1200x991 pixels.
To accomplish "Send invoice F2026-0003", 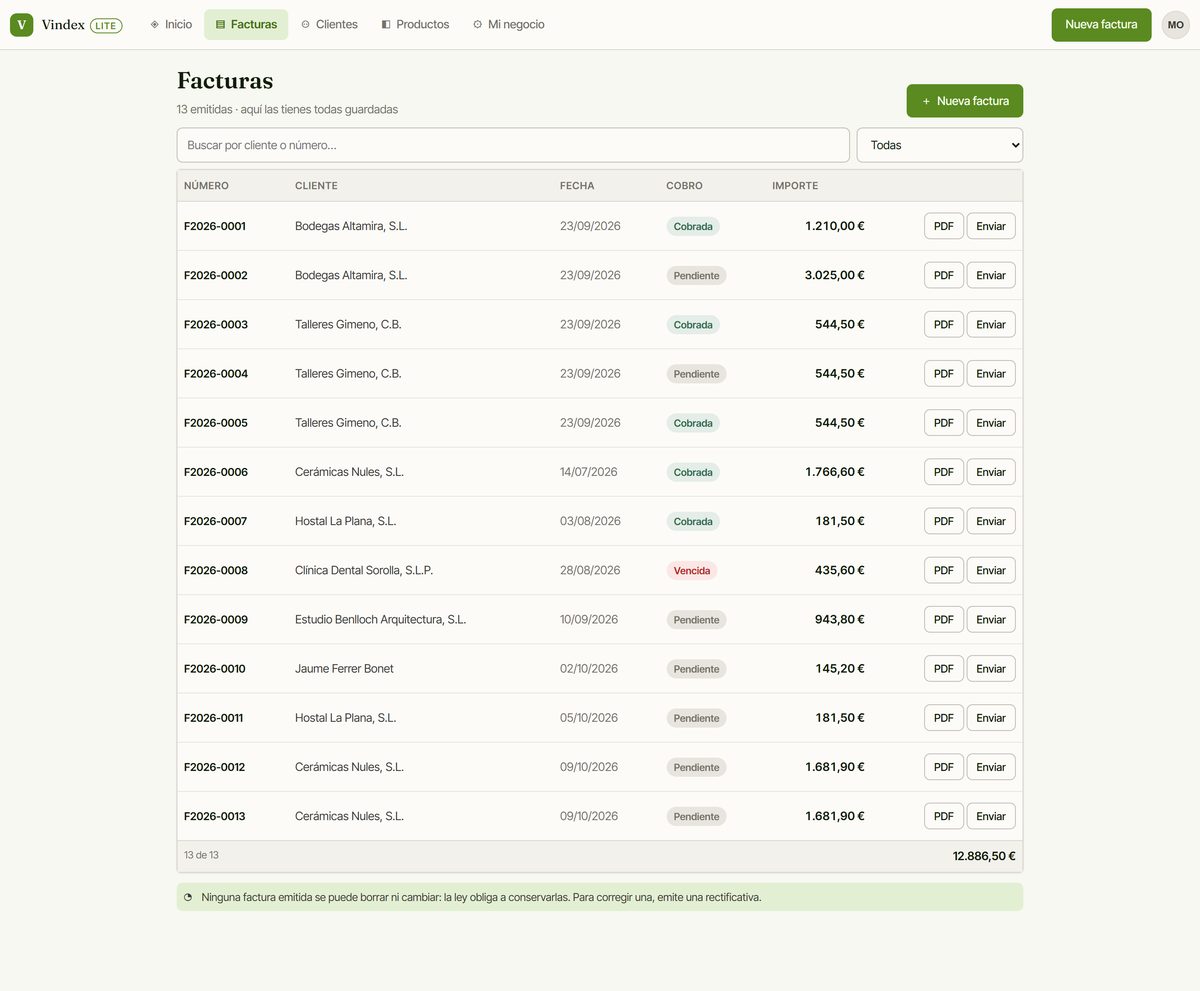I will point(991,324).
